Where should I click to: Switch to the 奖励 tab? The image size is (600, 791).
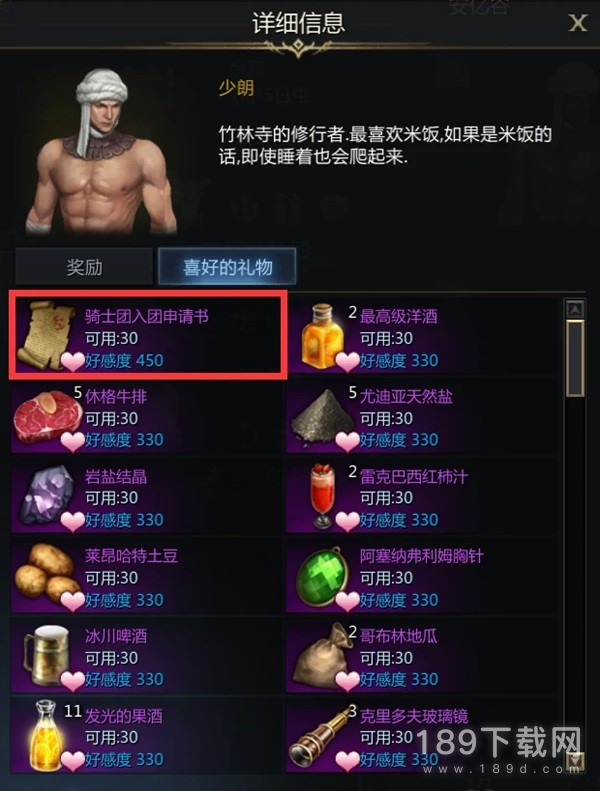(84, 266)
